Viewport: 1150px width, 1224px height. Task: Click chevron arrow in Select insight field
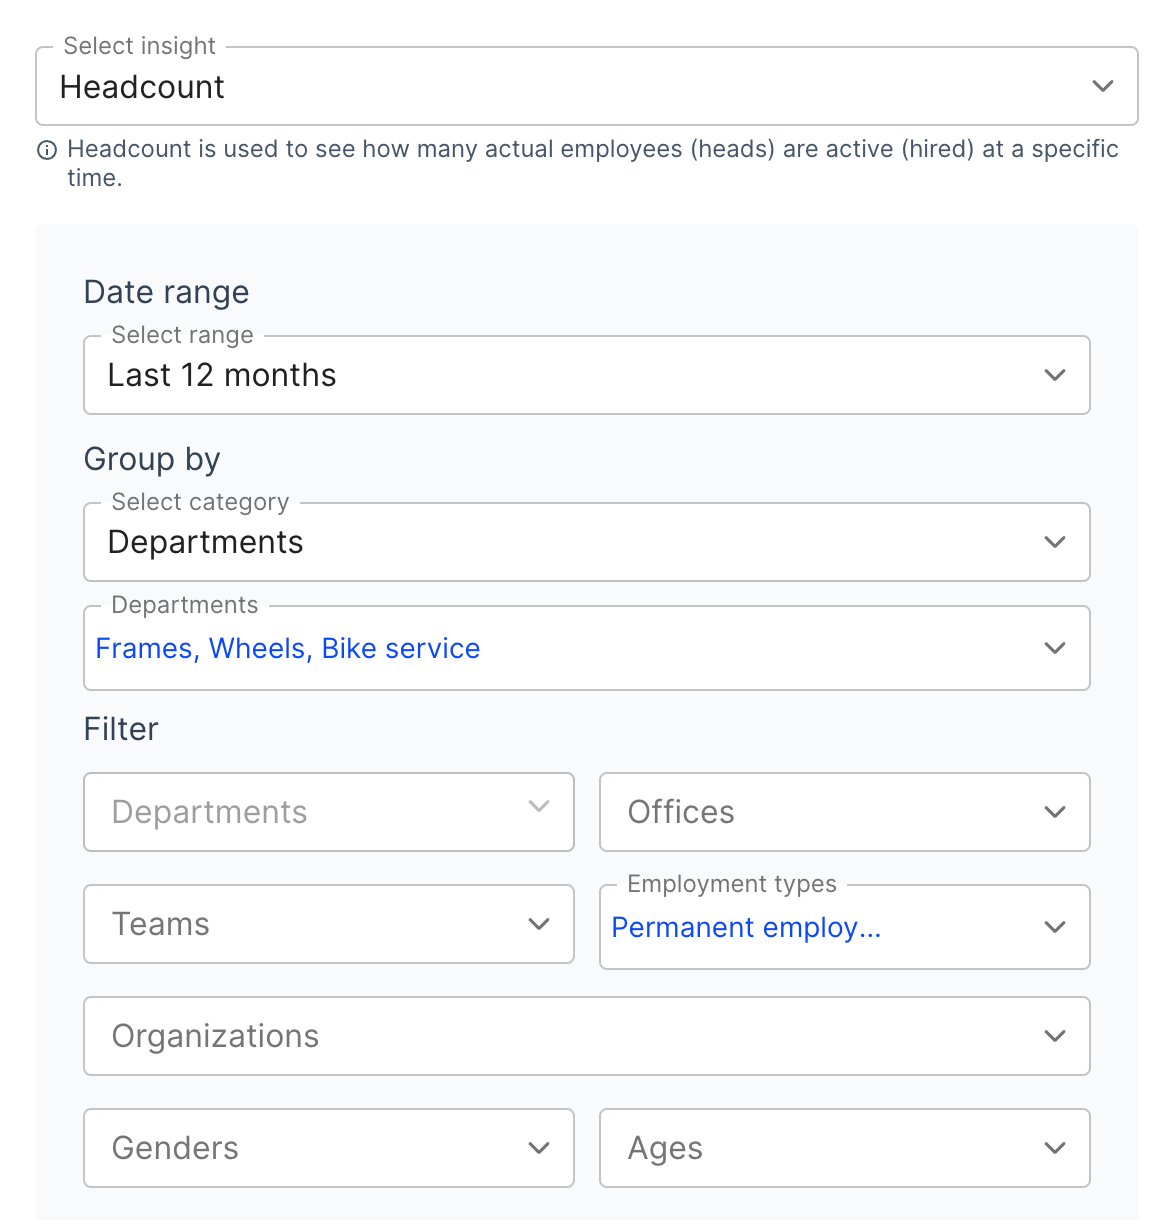coord(1102,86)
